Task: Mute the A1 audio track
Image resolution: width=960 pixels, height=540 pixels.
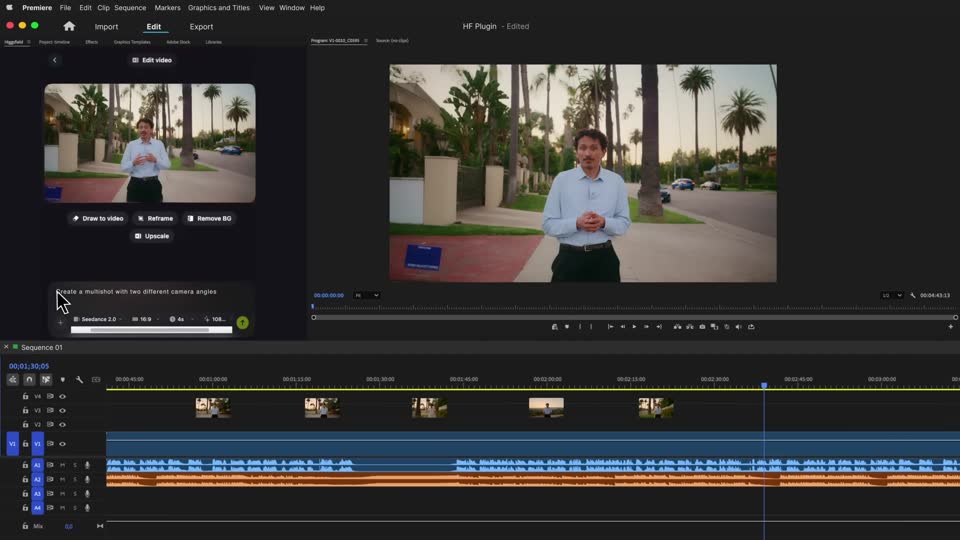Action: coord(62,465)
